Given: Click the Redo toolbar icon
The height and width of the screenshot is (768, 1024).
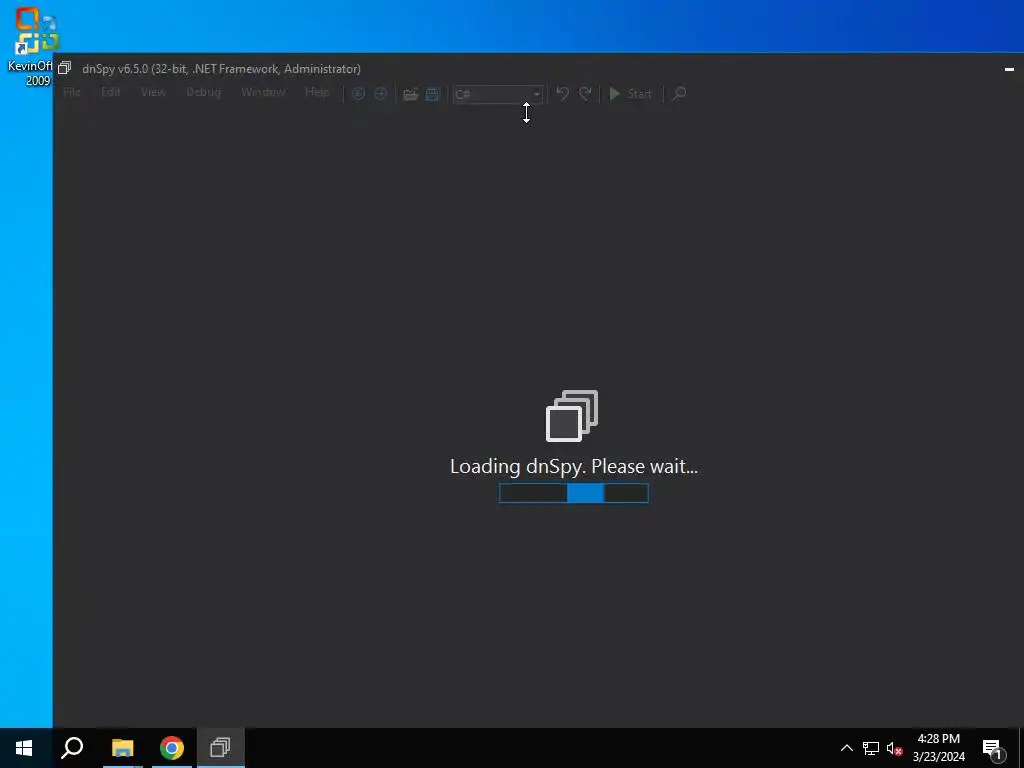Looking at the screenshot, I should tap(585, 94).
